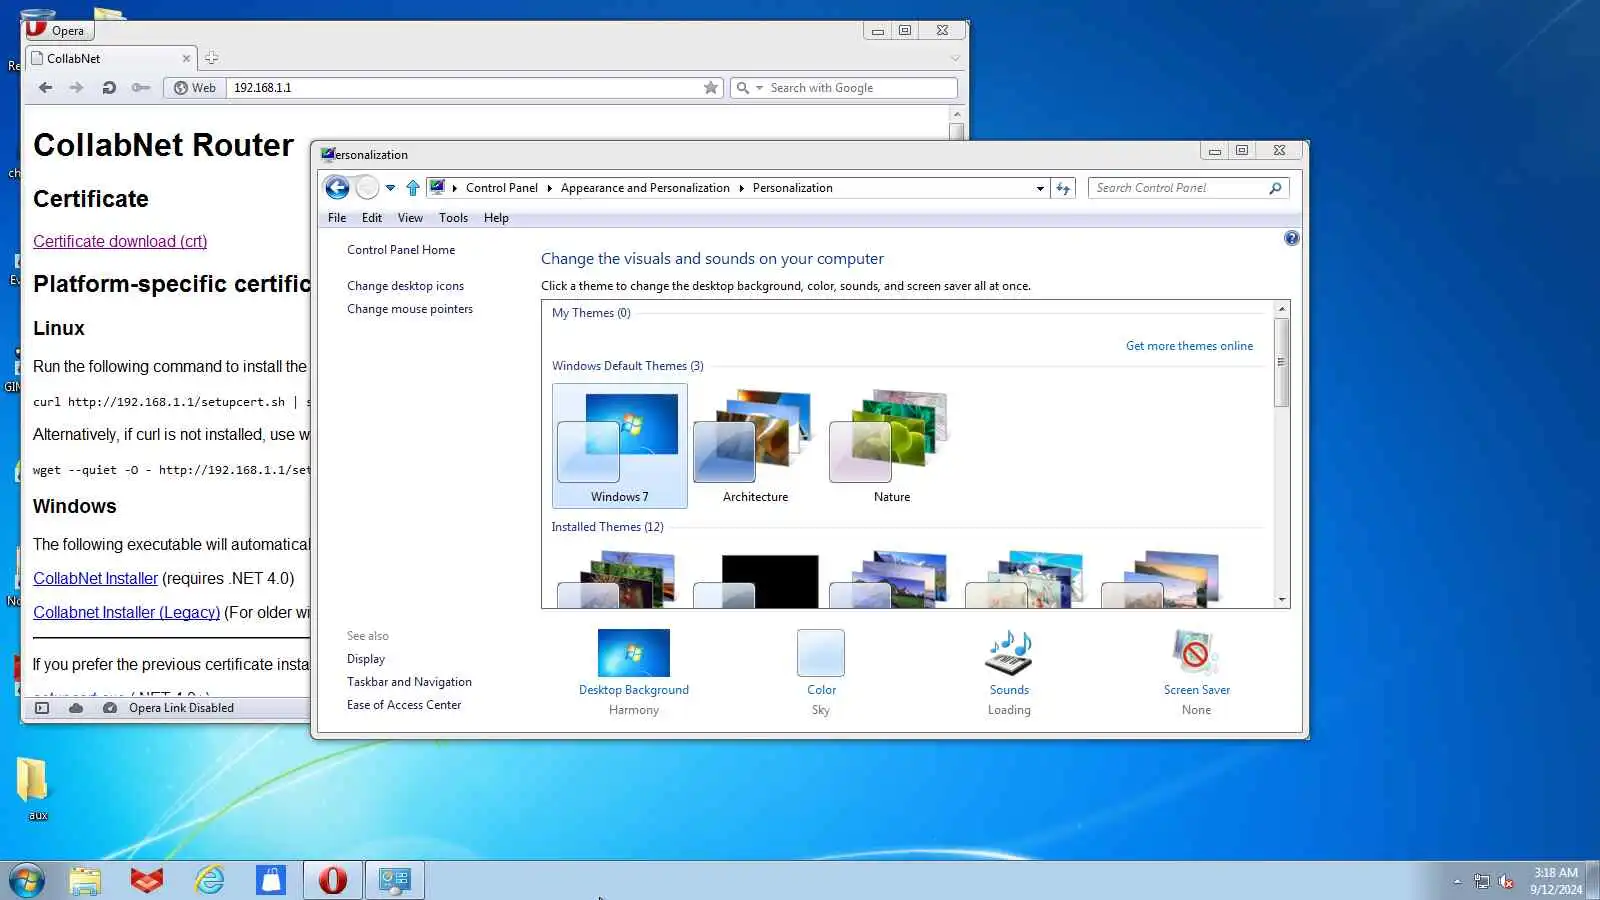Open the Display link under See also
Image resolution: width=1600 pixels, height=900 pixels.
(x=366, y=659)
